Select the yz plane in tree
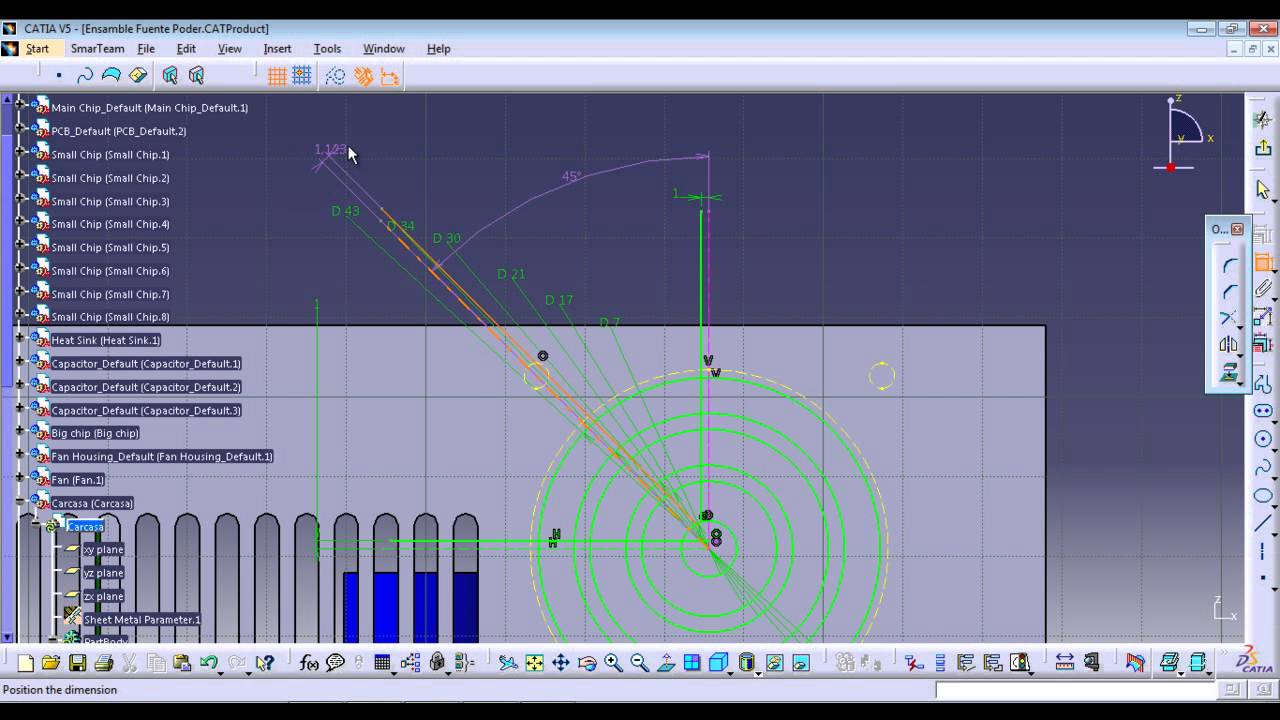Viewport: 1280px width, 720px height. pyautogui.click(x=103, y=573)
